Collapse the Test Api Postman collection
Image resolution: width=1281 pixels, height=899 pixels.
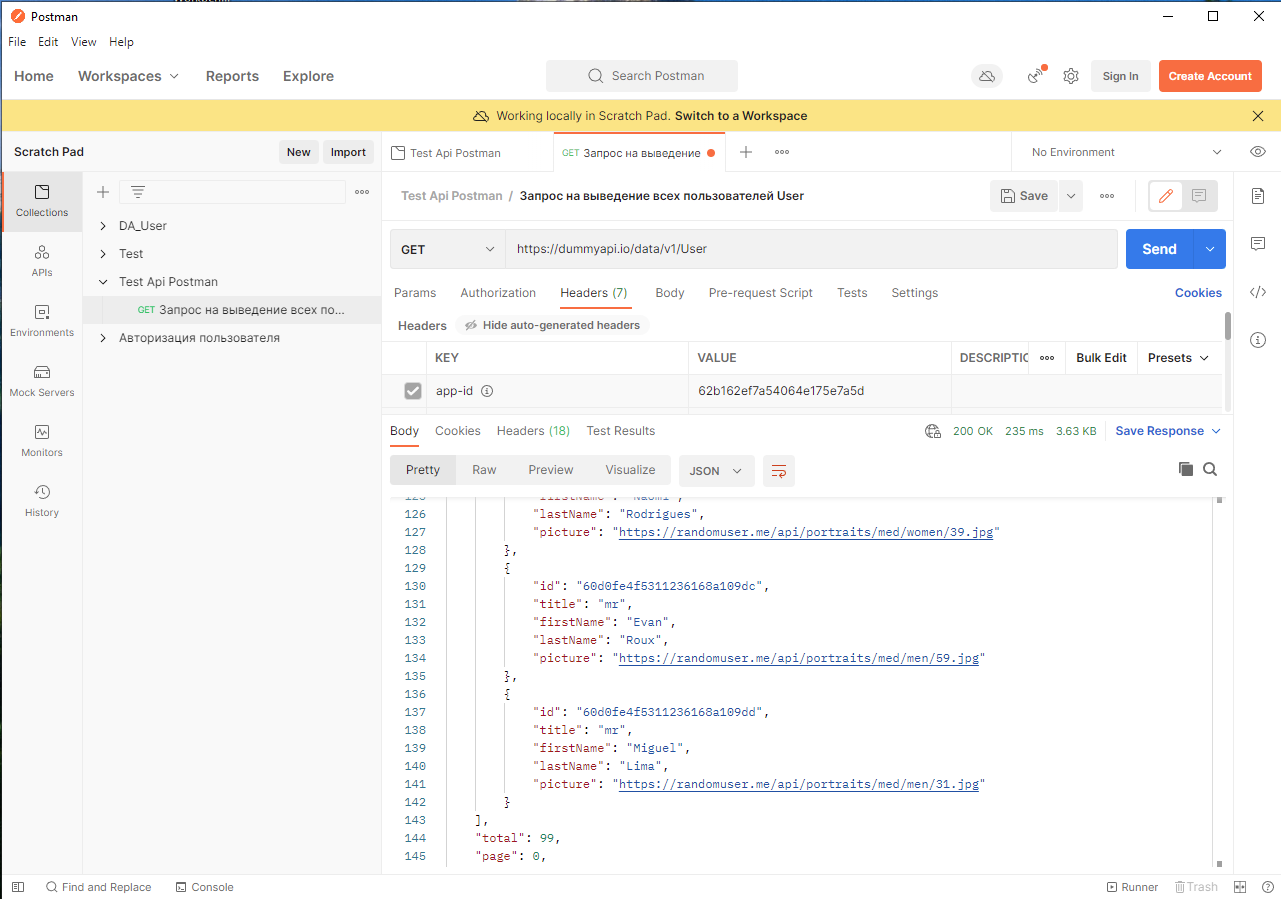(102, 281)
